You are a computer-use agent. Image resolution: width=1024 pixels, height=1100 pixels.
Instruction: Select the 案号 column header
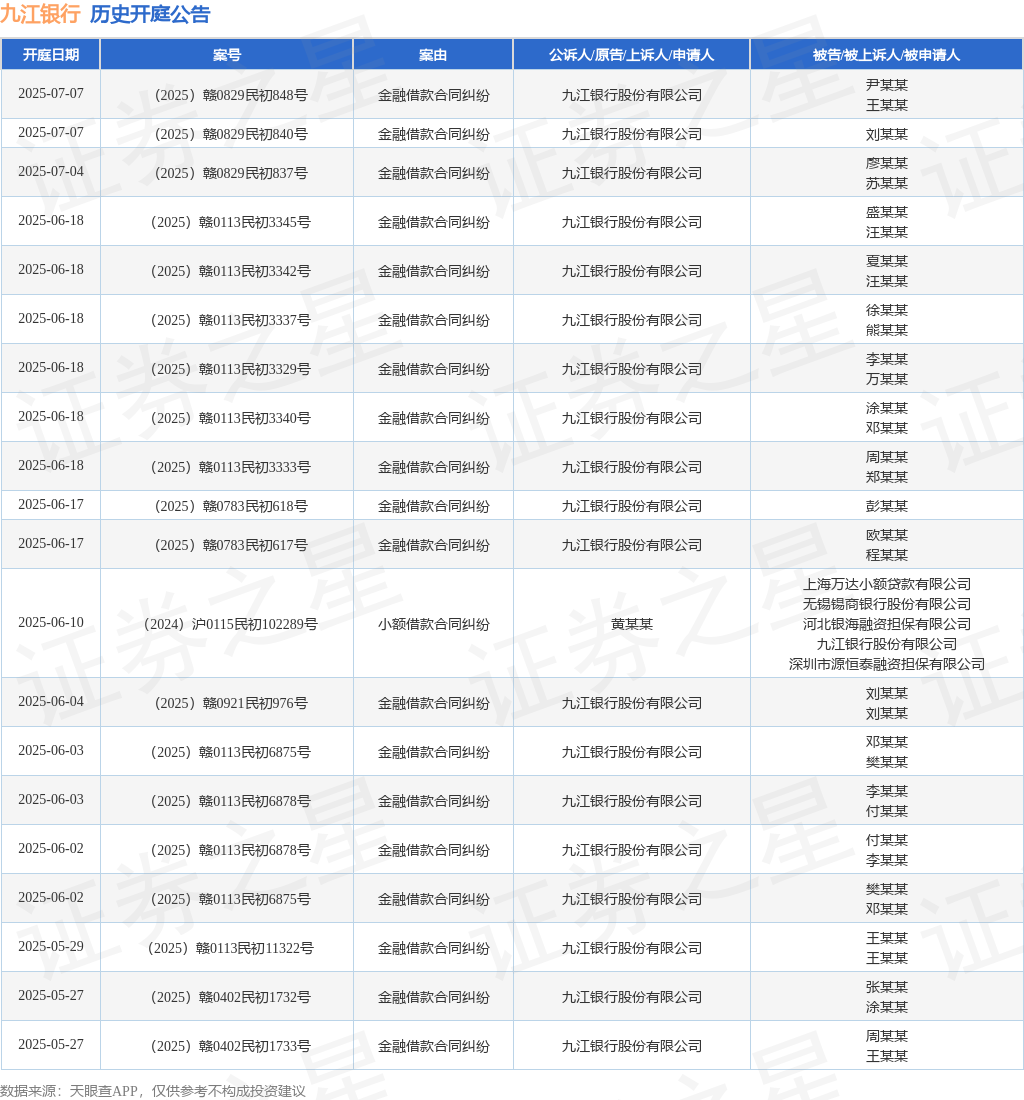(x=227, y=55)
